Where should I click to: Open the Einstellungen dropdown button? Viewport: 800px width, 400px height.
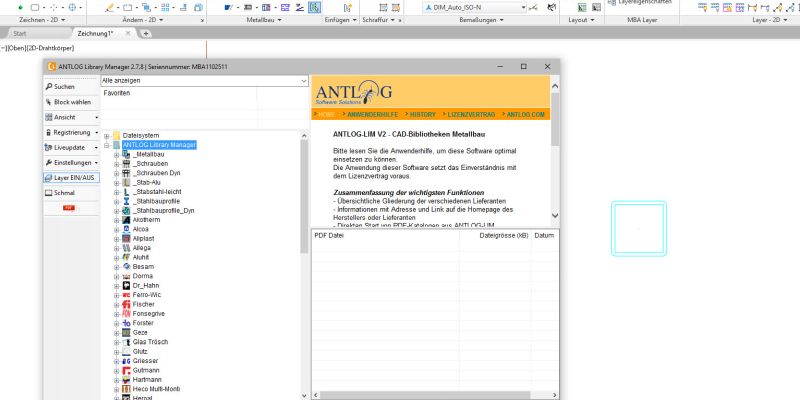point(71,163)
